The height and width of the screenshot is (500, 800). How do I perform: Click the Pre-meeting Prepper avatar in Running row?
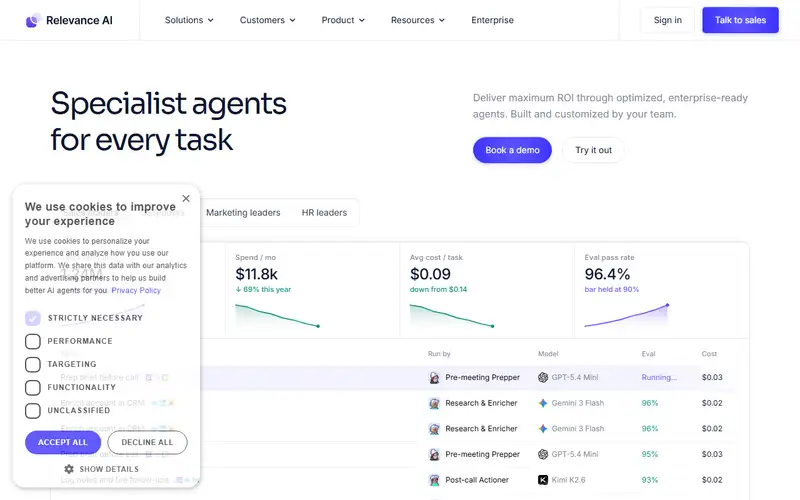pos(434,378)
